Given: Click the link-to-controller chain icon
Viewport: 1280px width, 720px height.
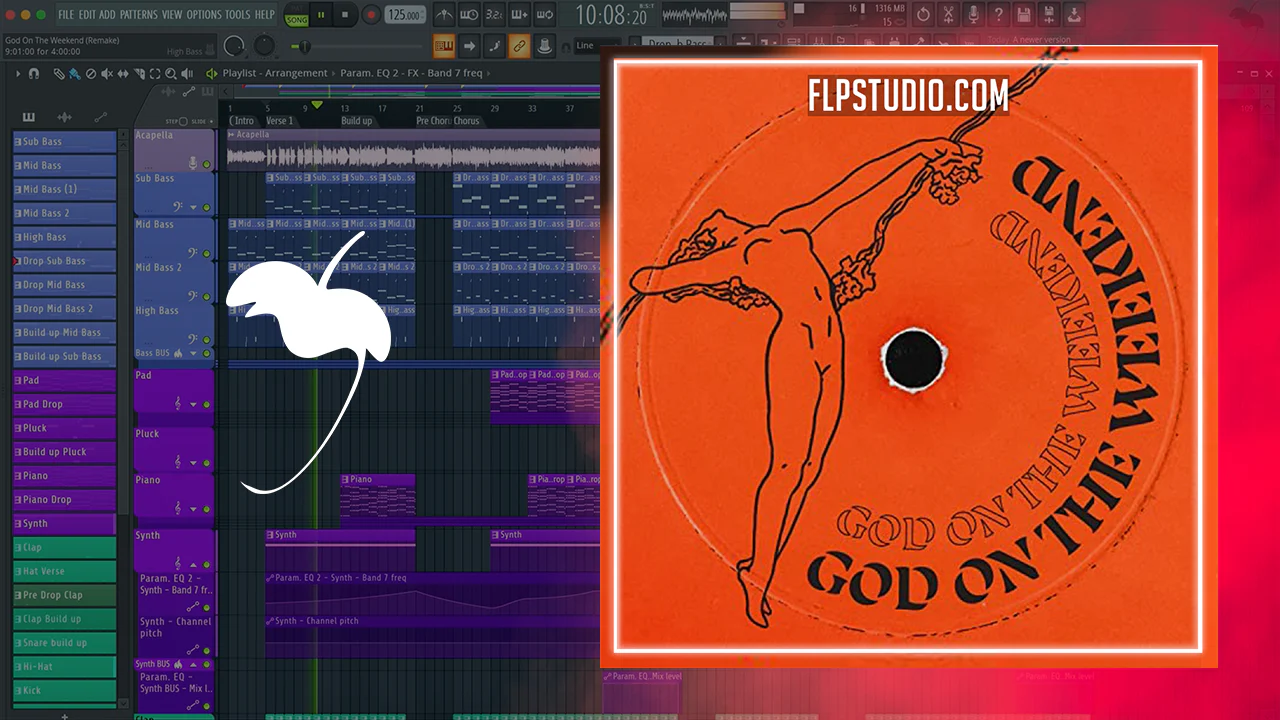Looking at the screenshot, I should [519, 46].
